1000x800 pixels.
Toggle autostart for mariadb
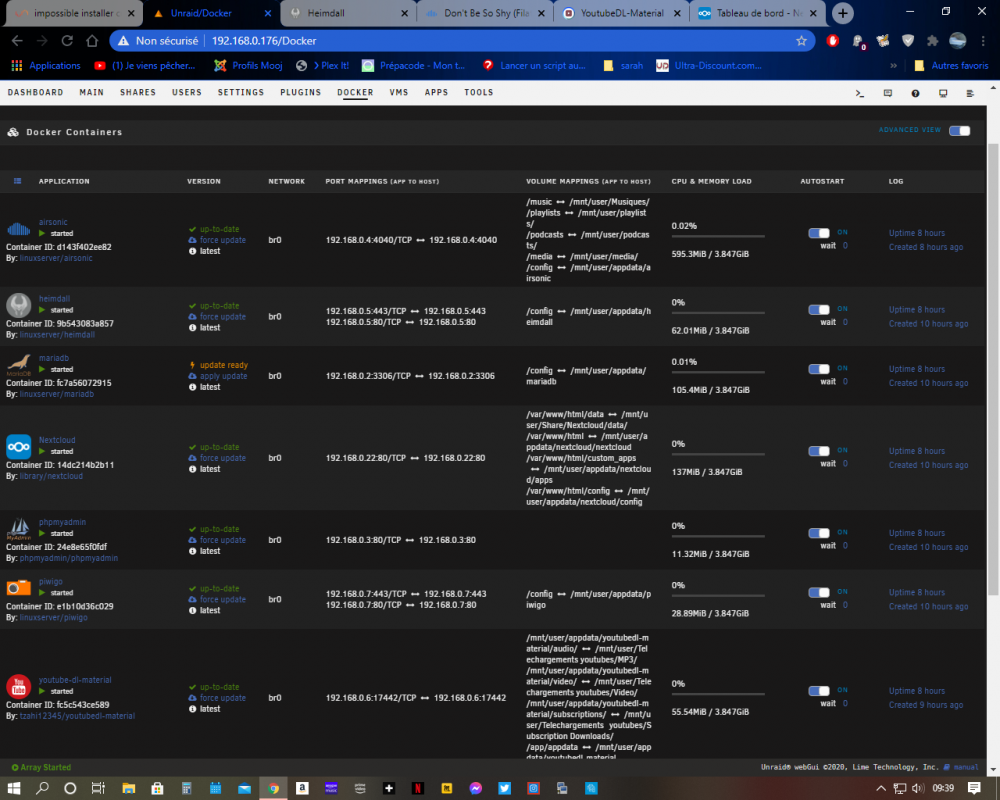point(819,369)
